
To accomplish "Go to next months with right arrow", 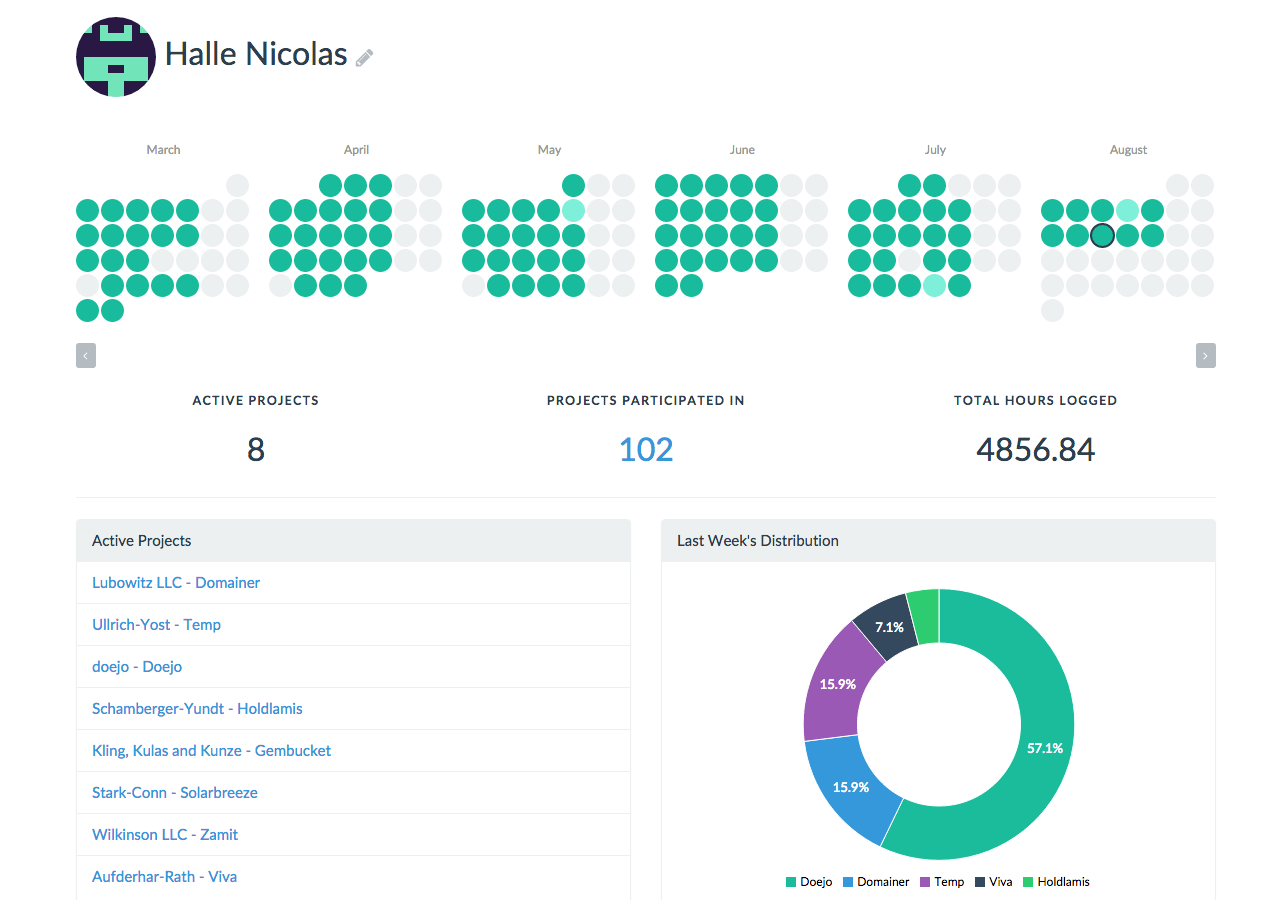I will coord(1206,356).
